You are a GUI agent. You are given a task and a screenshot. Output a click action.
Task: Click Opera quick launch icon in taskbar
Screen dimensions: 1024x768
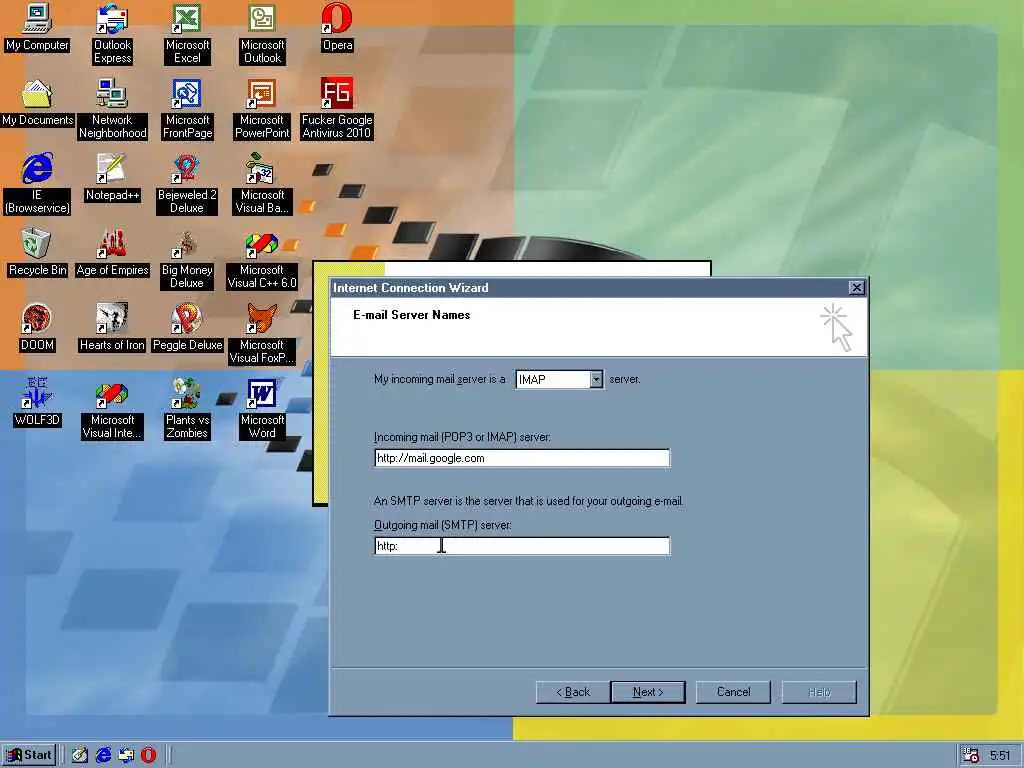click(x=149, y=755)
